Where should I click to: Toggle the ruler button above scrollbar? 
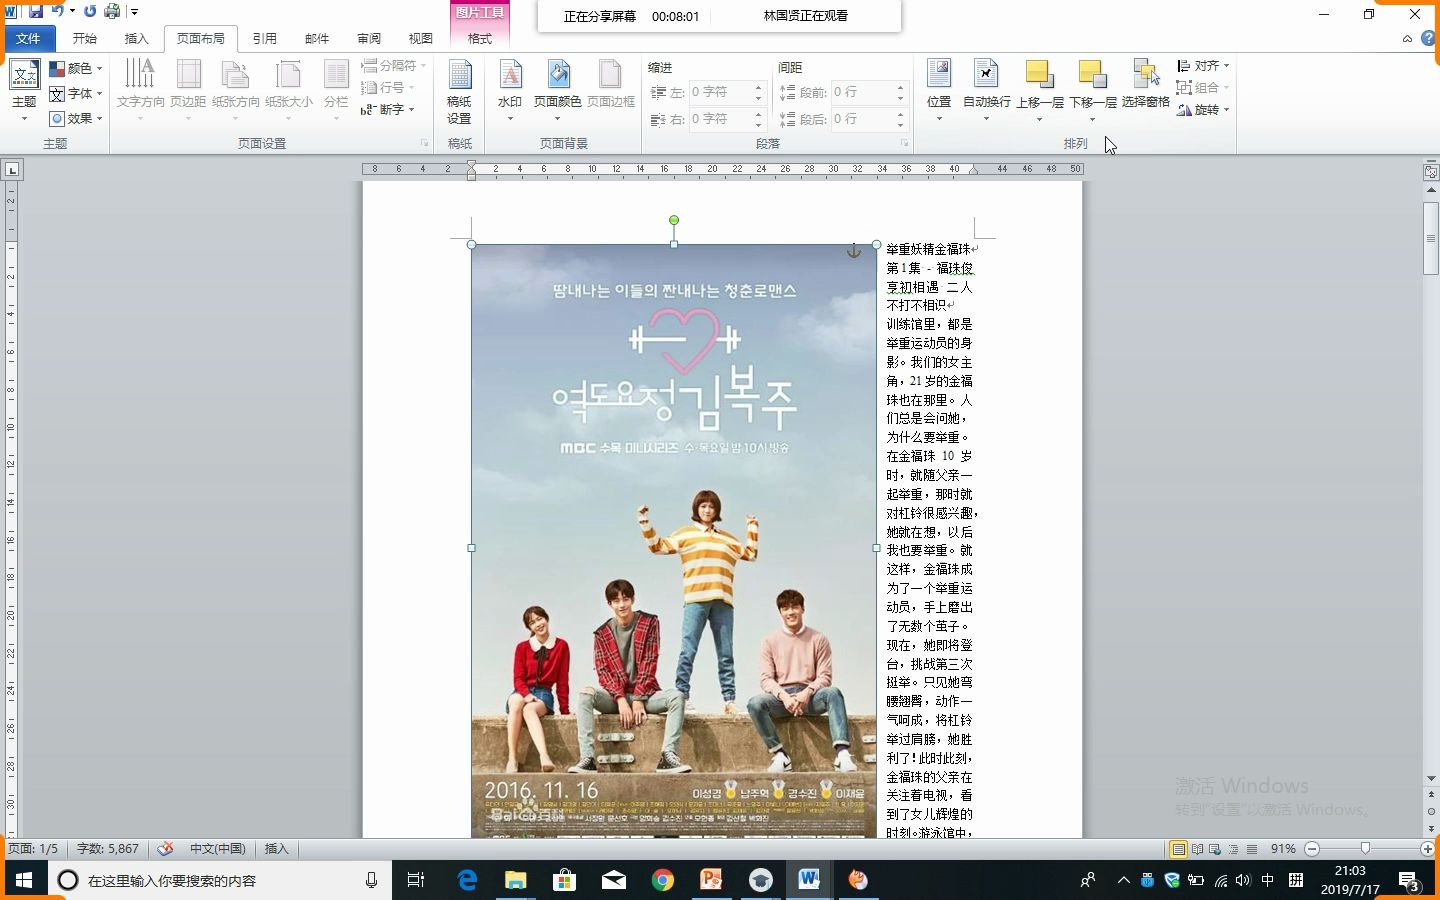pyautogui.click(x=1431, y=172)
